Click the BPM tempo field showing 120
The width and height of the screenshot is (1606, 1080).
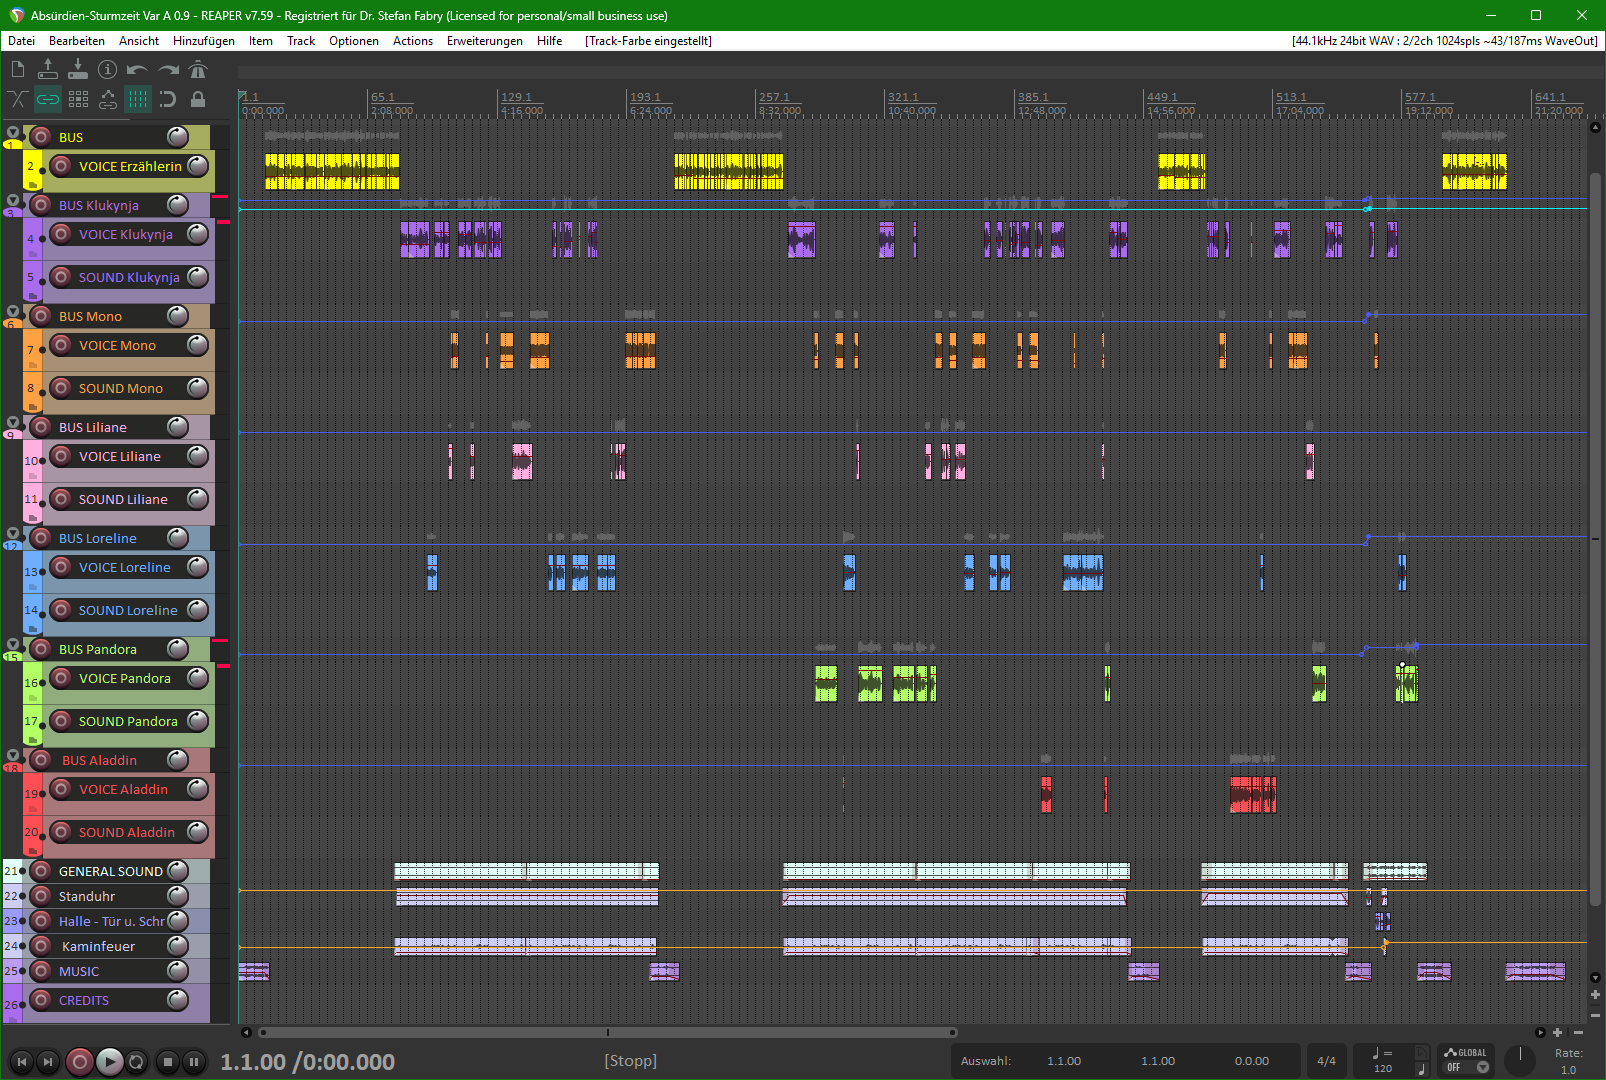click(1382, 1068)
